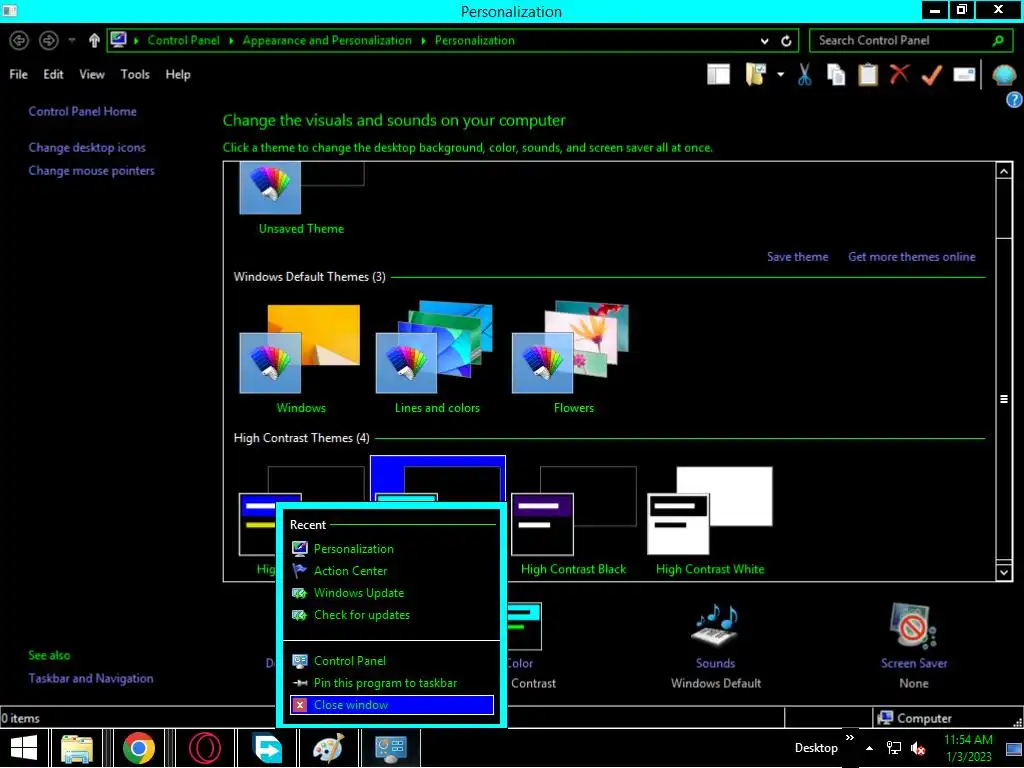Open the Windows Start button
Image resolution: width=1024 pixels, height=768 pixels.
(x=24, y=748)
